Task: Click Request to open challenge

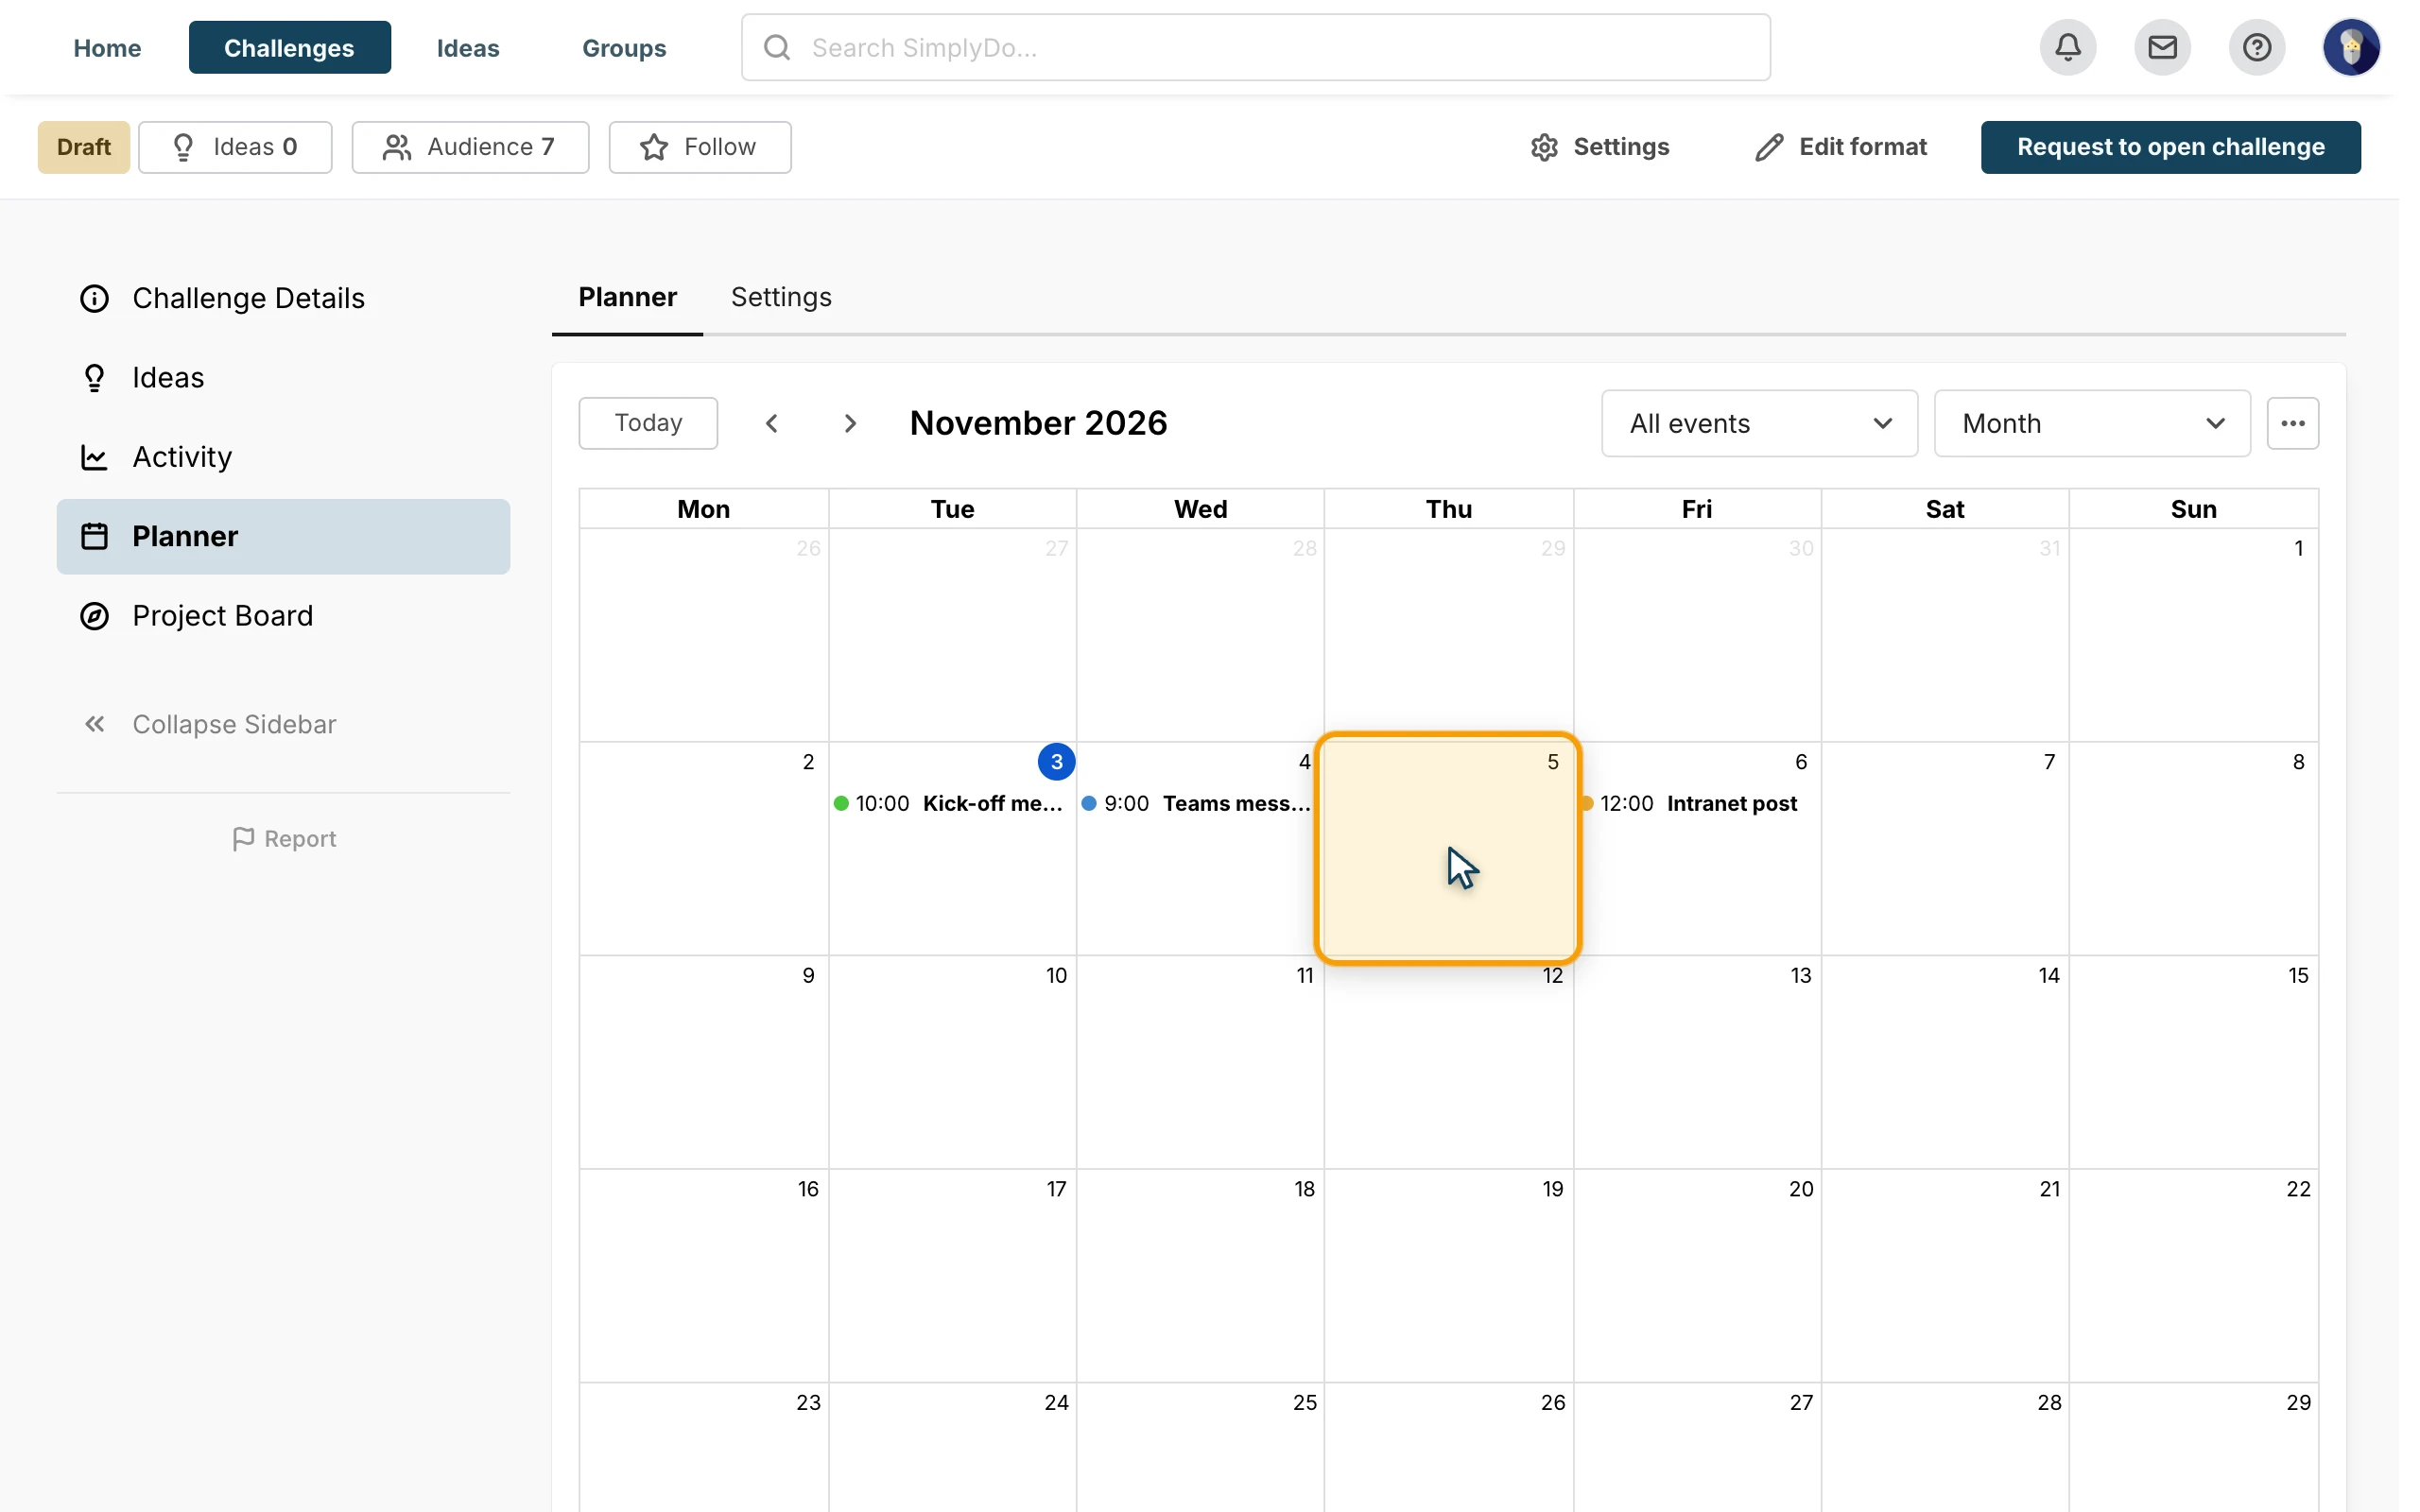Action: coord(2170,147)
